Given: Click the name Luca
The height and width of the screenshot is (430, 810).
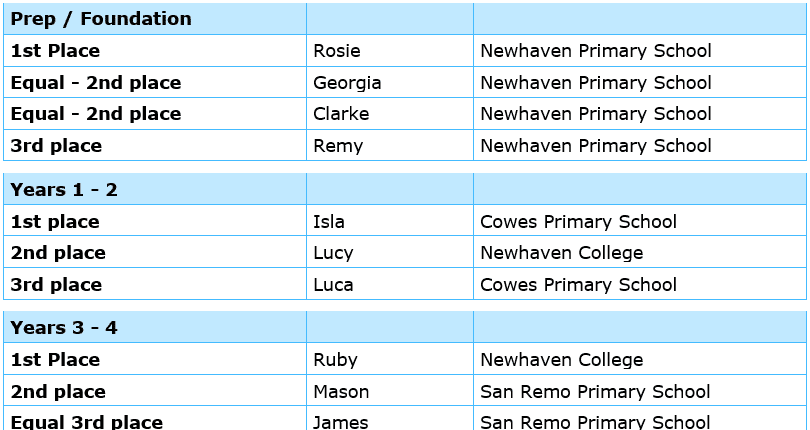Looking at the screenshot, I should [x=333, y=285].
